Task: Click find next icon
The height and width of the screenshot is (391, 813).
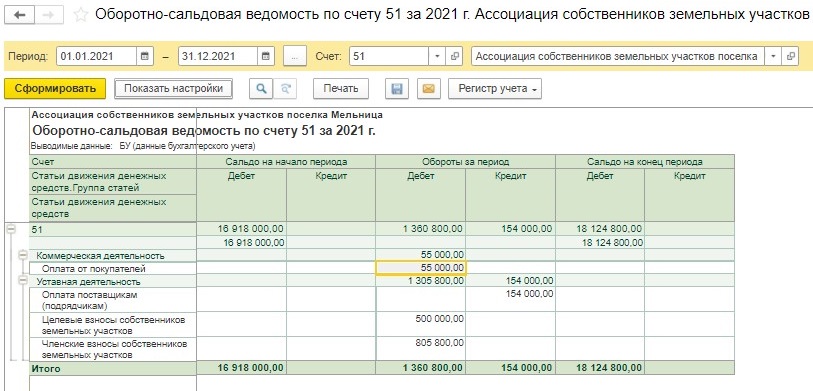Action: click(285, 89)
